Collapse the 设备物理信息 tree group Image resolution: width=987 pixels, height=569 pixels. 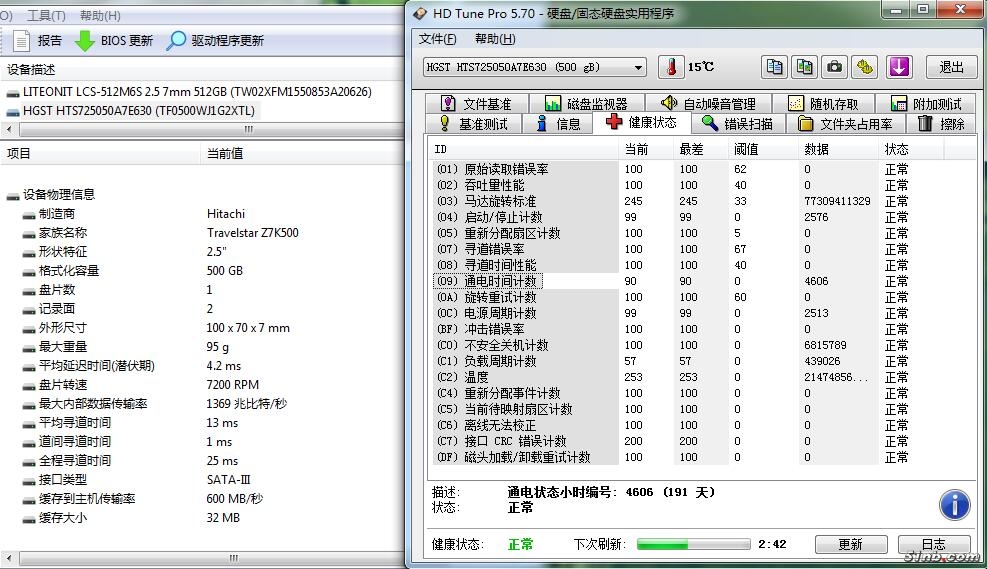[x=13, y=195]
